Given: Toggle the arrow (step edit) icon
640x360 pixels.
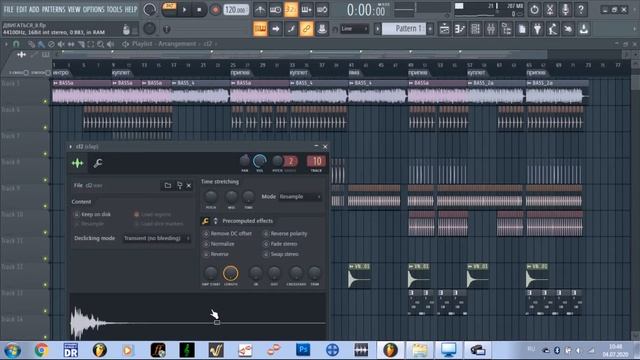Looking at the screenshot, I should 276,29.
